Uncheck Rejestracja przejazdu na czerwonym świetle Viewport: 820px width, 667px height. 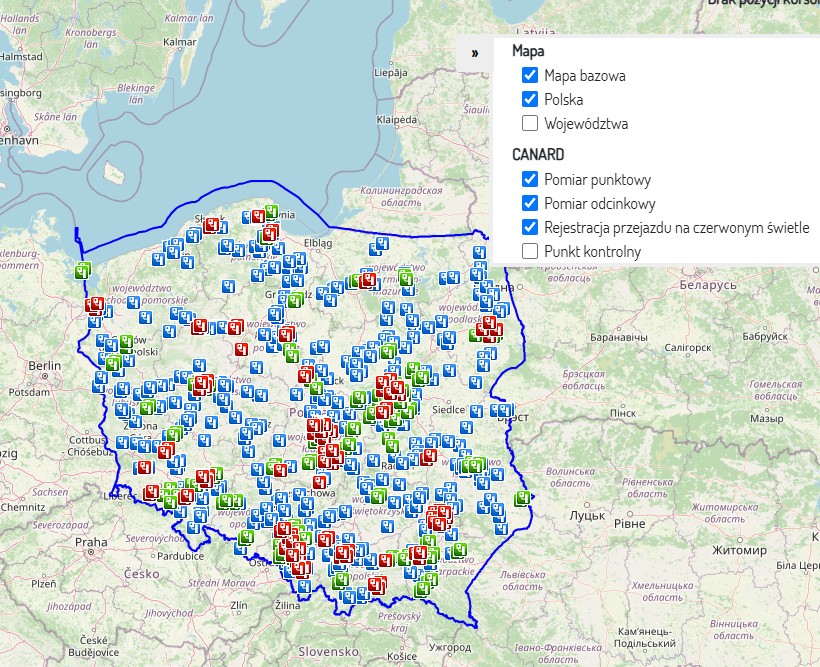click(x=530, y=228)
